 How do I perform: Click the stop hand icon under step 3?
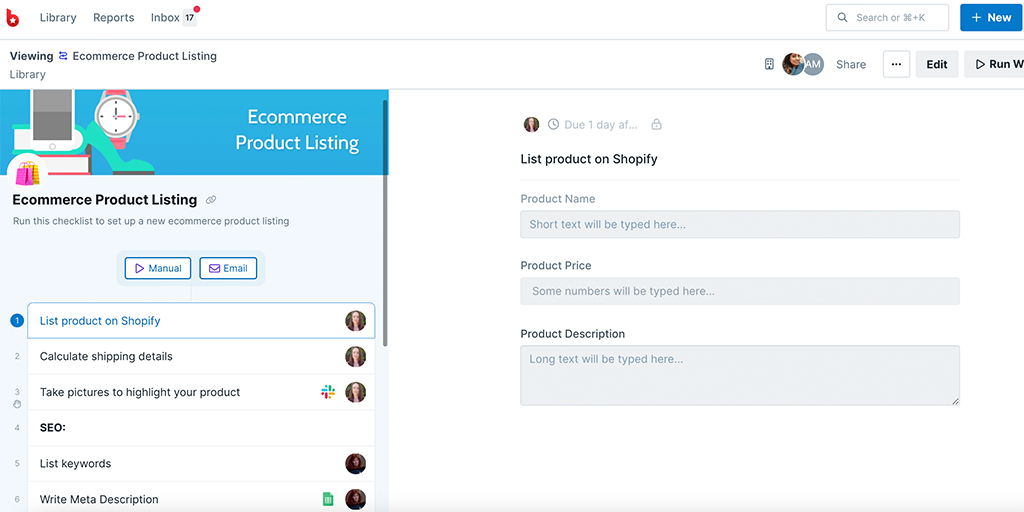17,404
